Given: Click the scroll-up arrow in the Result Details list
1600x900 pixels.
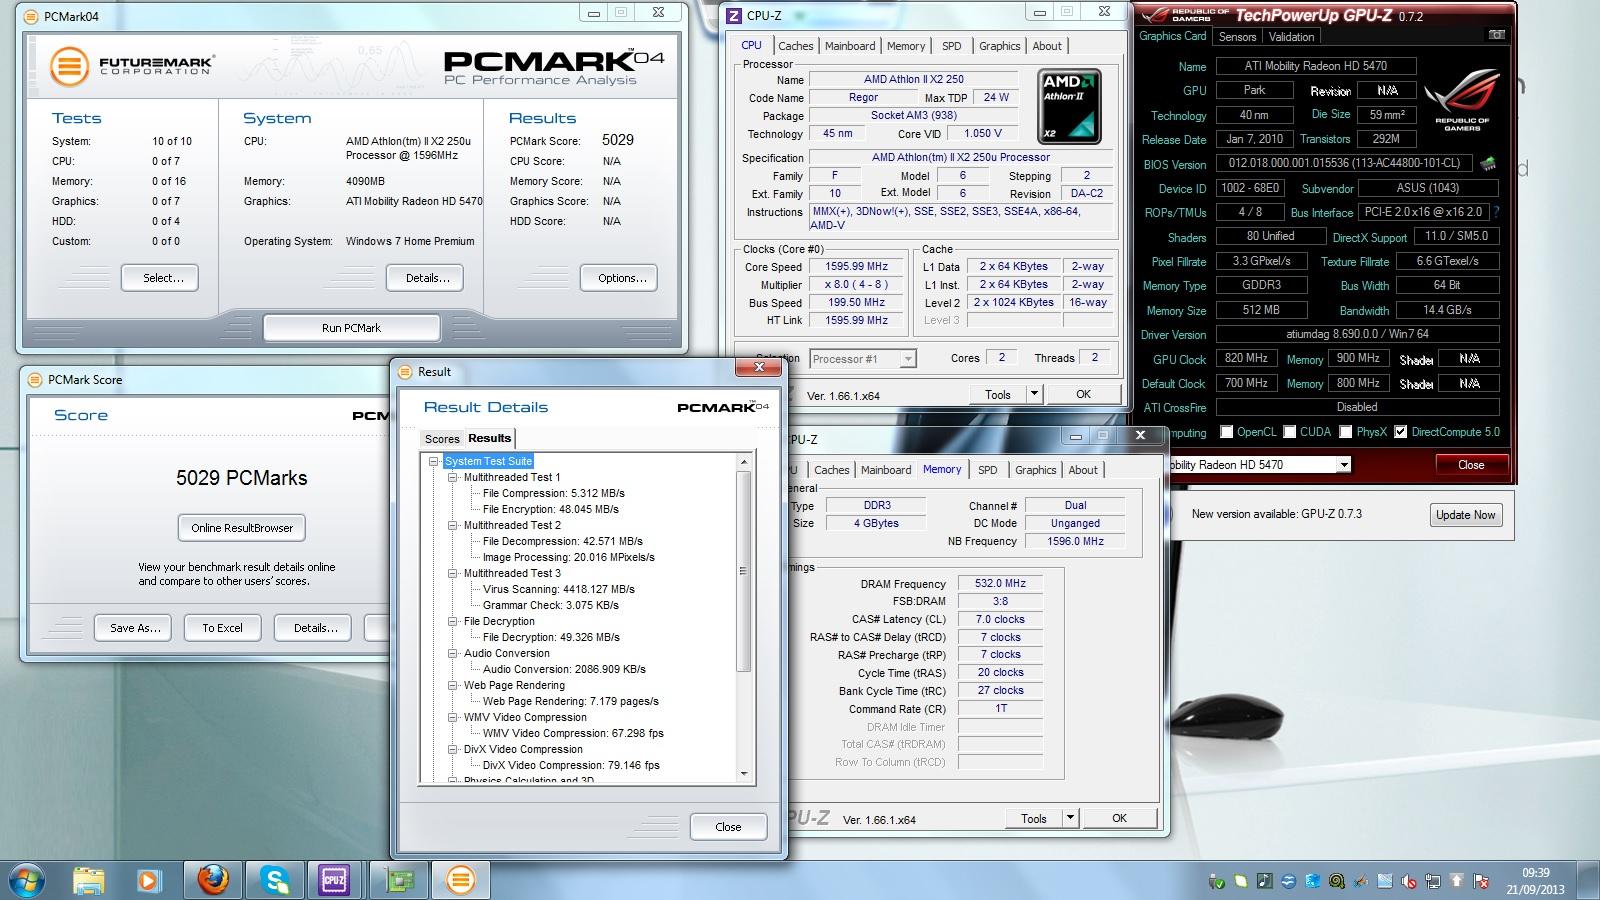Looking at the screenshot, I should [743, 462].
